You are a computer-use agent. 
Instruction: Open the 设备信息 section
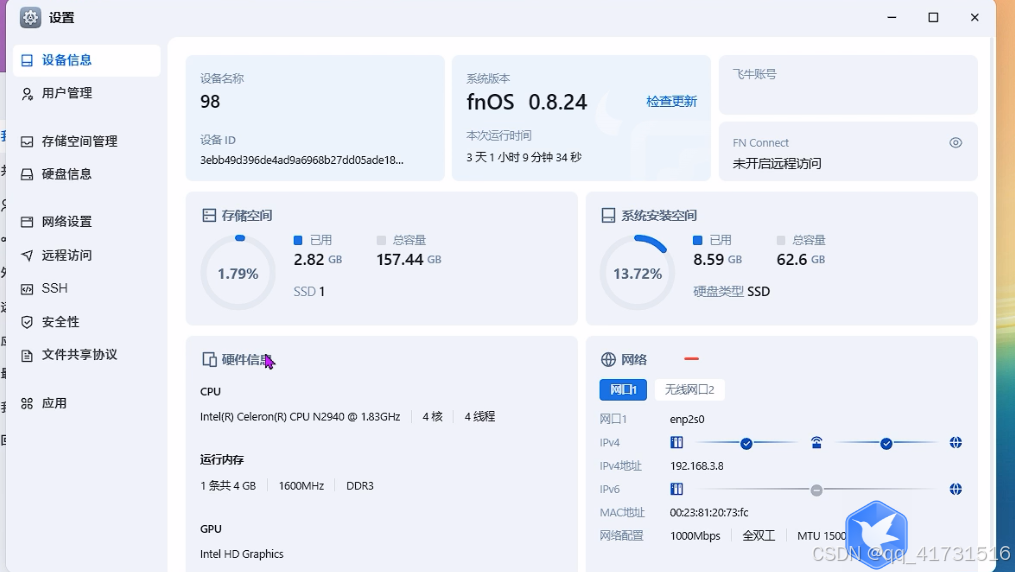click(87, 61)
